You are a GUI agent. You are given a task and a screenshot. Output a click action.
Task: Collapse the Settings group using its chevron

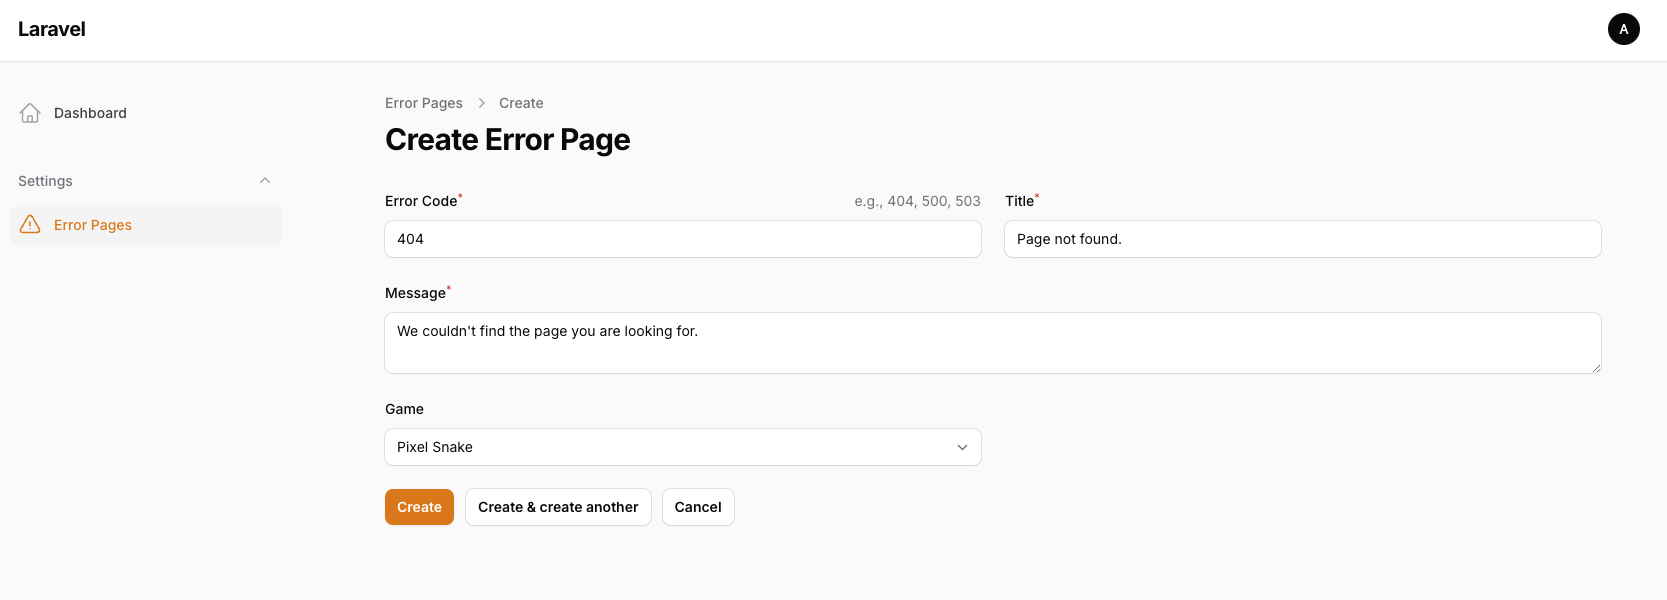(265, 181)
